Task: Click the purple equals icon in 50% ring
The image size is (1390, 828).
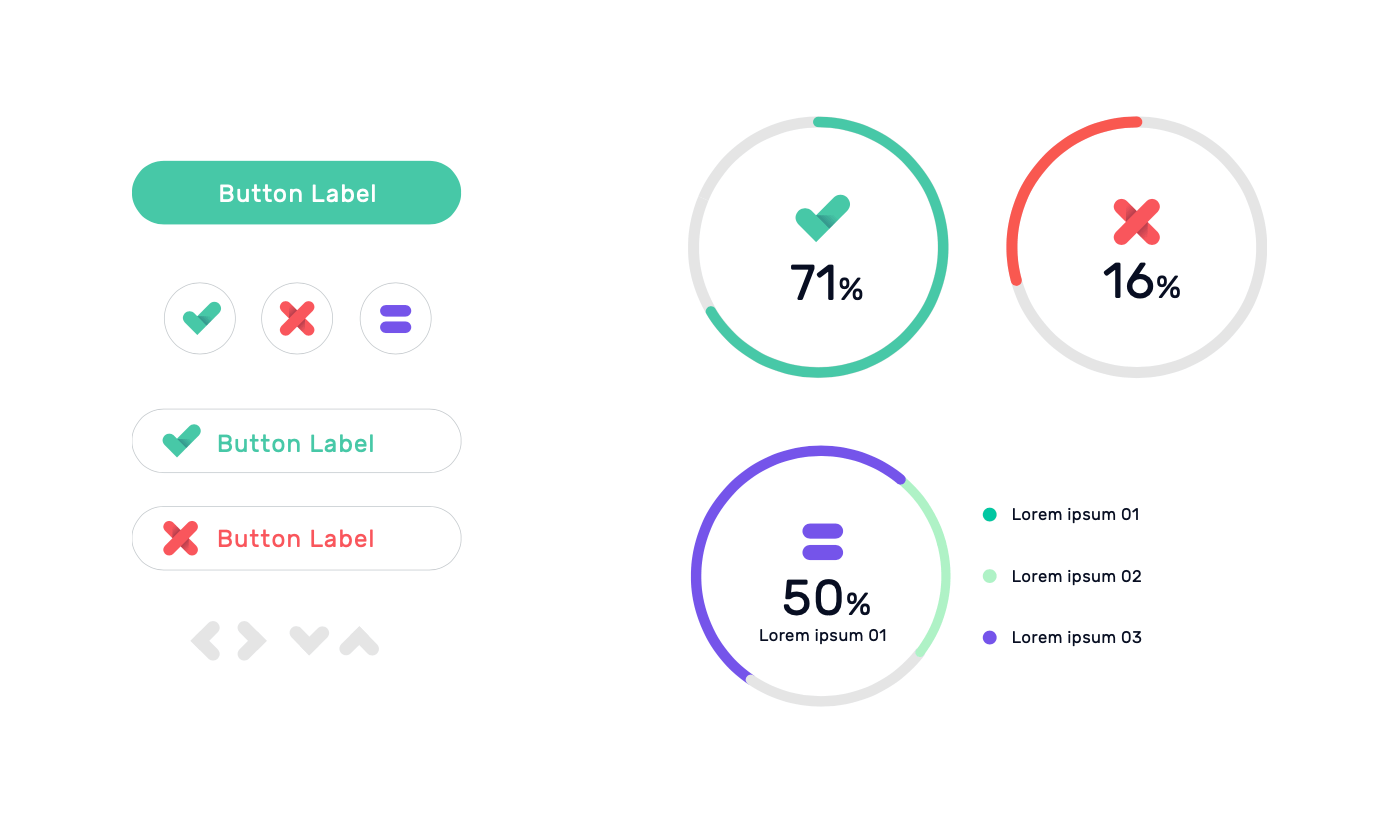Action: point(823,542)
